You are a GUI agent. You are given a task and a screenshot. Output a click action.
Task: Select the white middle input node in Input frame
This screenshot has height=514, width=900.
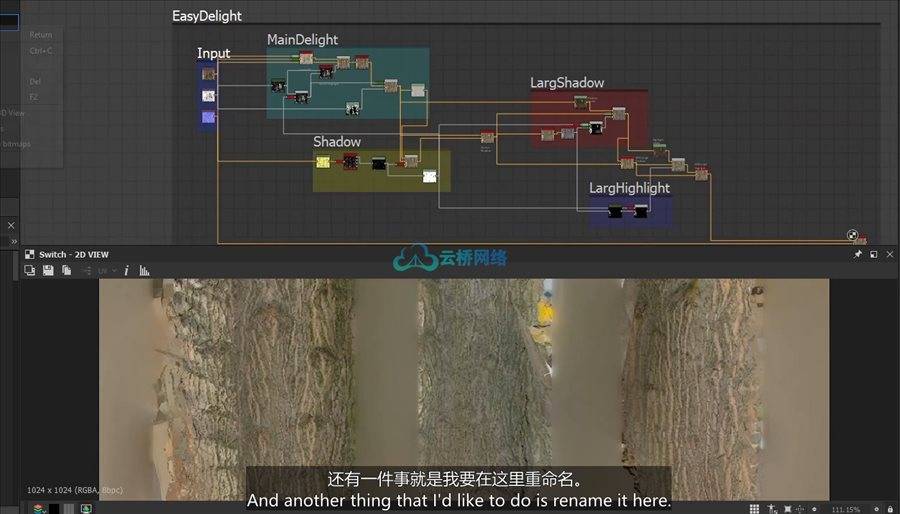(x=209, y=96)
